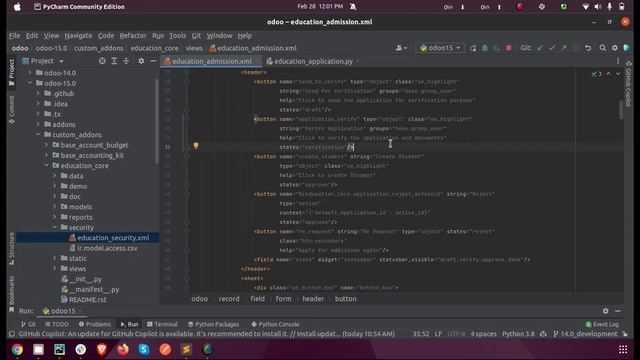Open the Git menu
The width and height of the screenshot is (640, 360).
[x=196, y=36]
